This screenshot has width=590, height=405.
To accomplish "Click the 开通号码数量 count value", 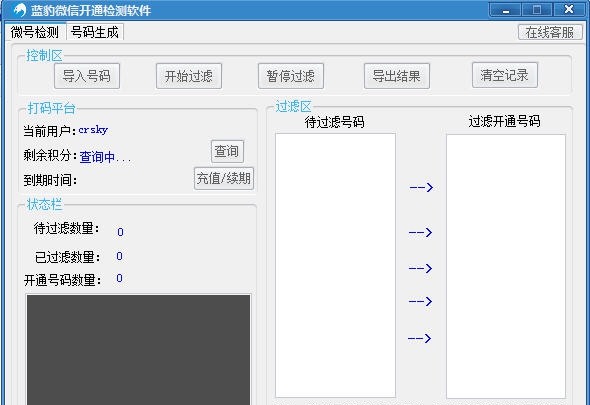I will (x=119, y=278).
